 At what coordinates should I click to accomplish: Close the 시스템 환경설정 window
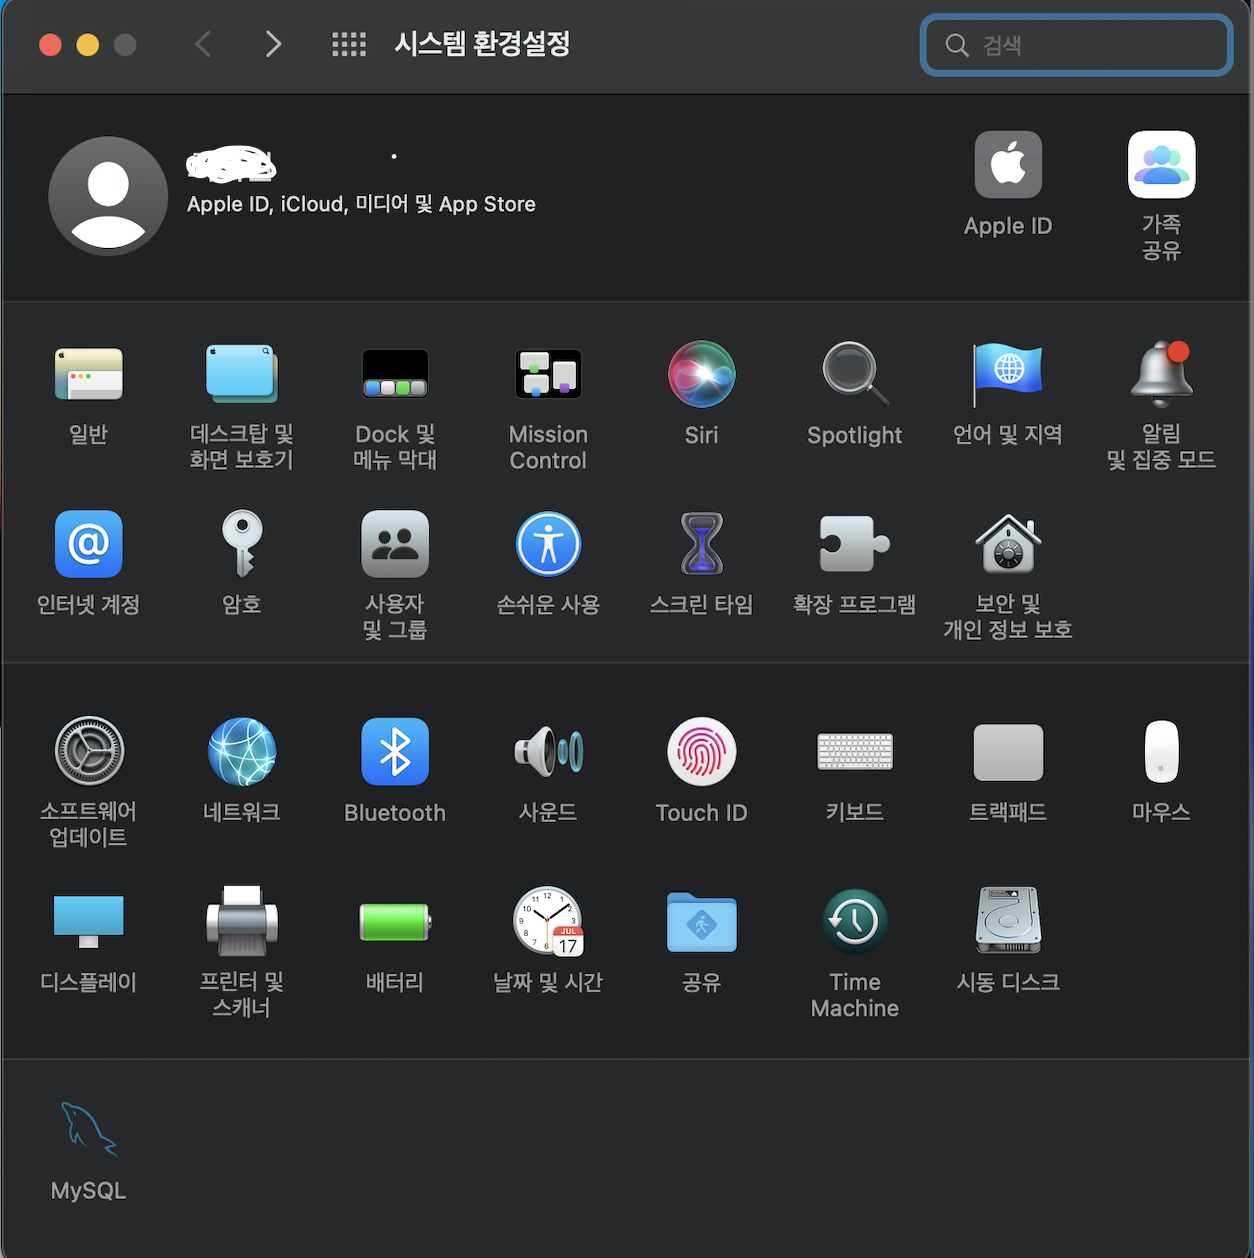(x=50, y=44)
